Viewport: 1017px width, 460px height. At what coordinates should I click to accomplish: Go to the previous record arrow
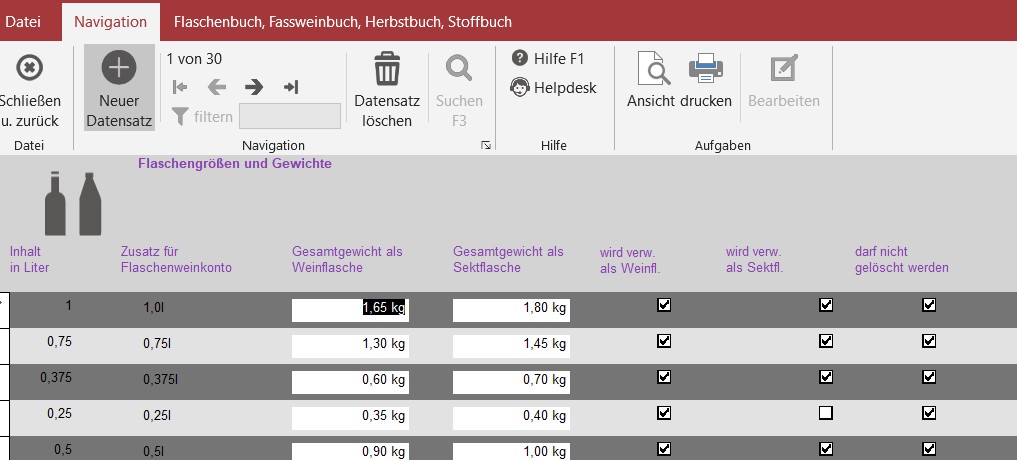[x=217, y=87]
